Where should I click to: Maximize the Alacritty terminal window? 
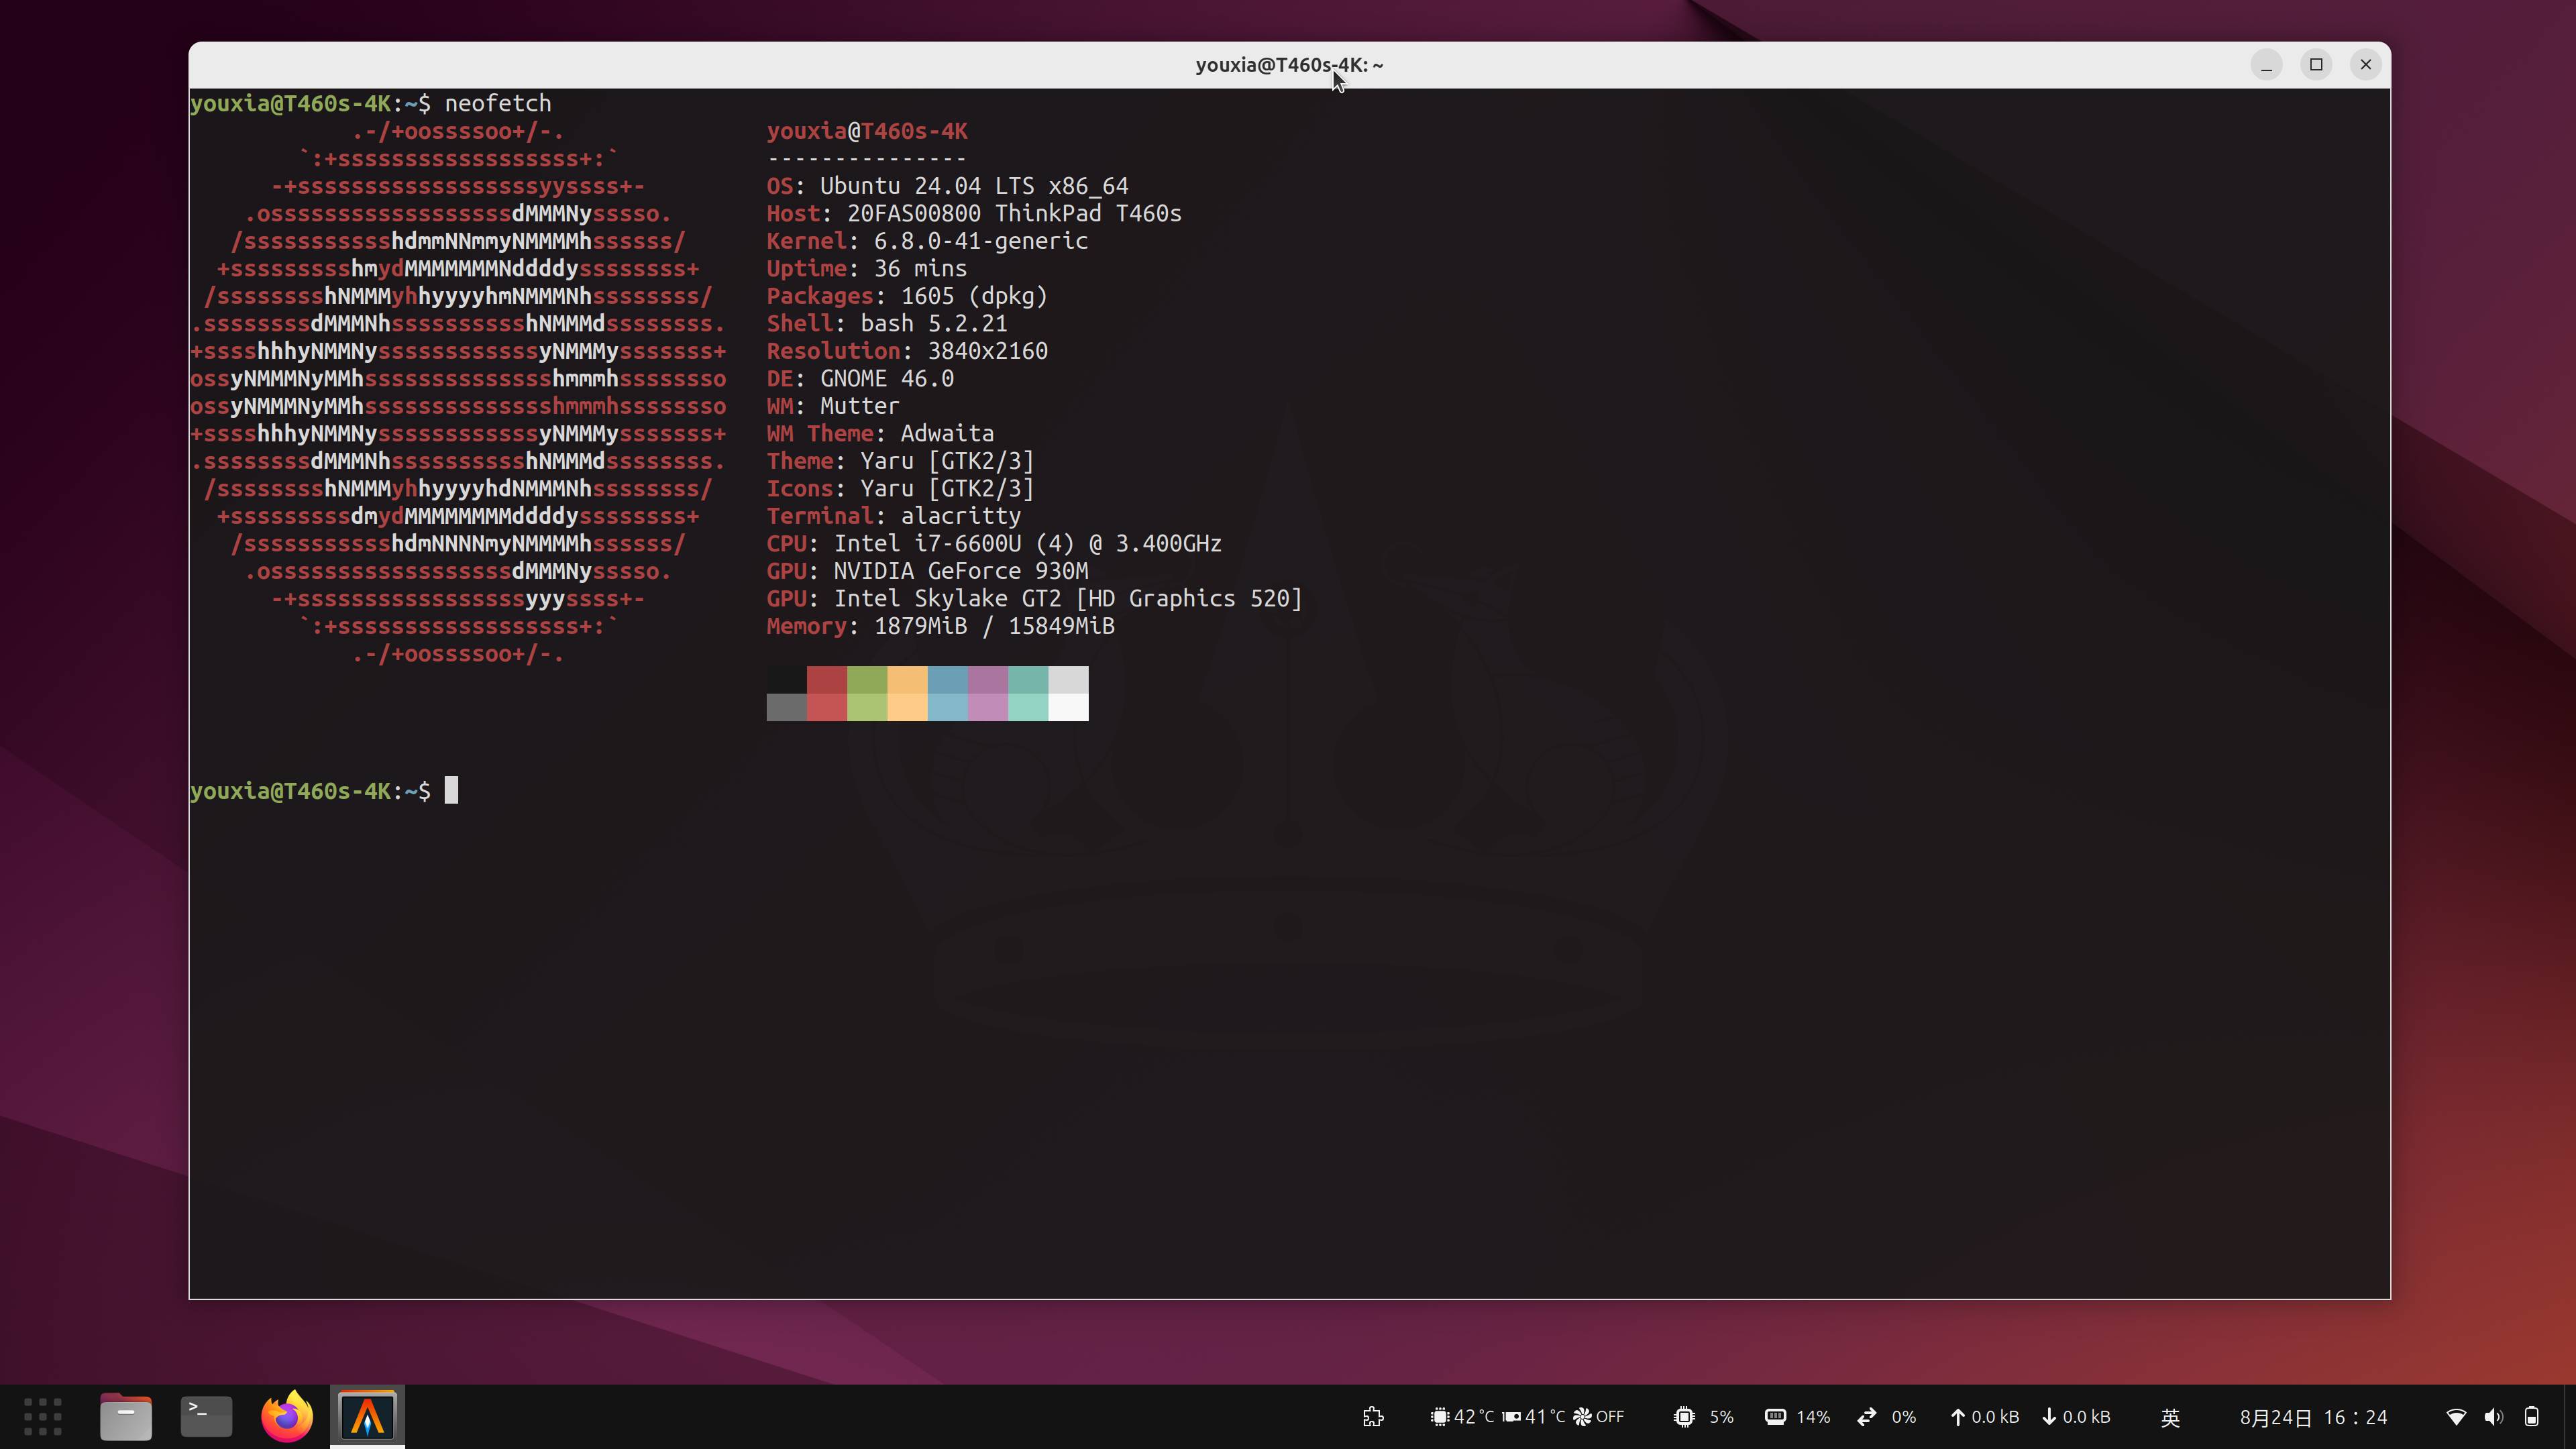[x=2316, y=65]
